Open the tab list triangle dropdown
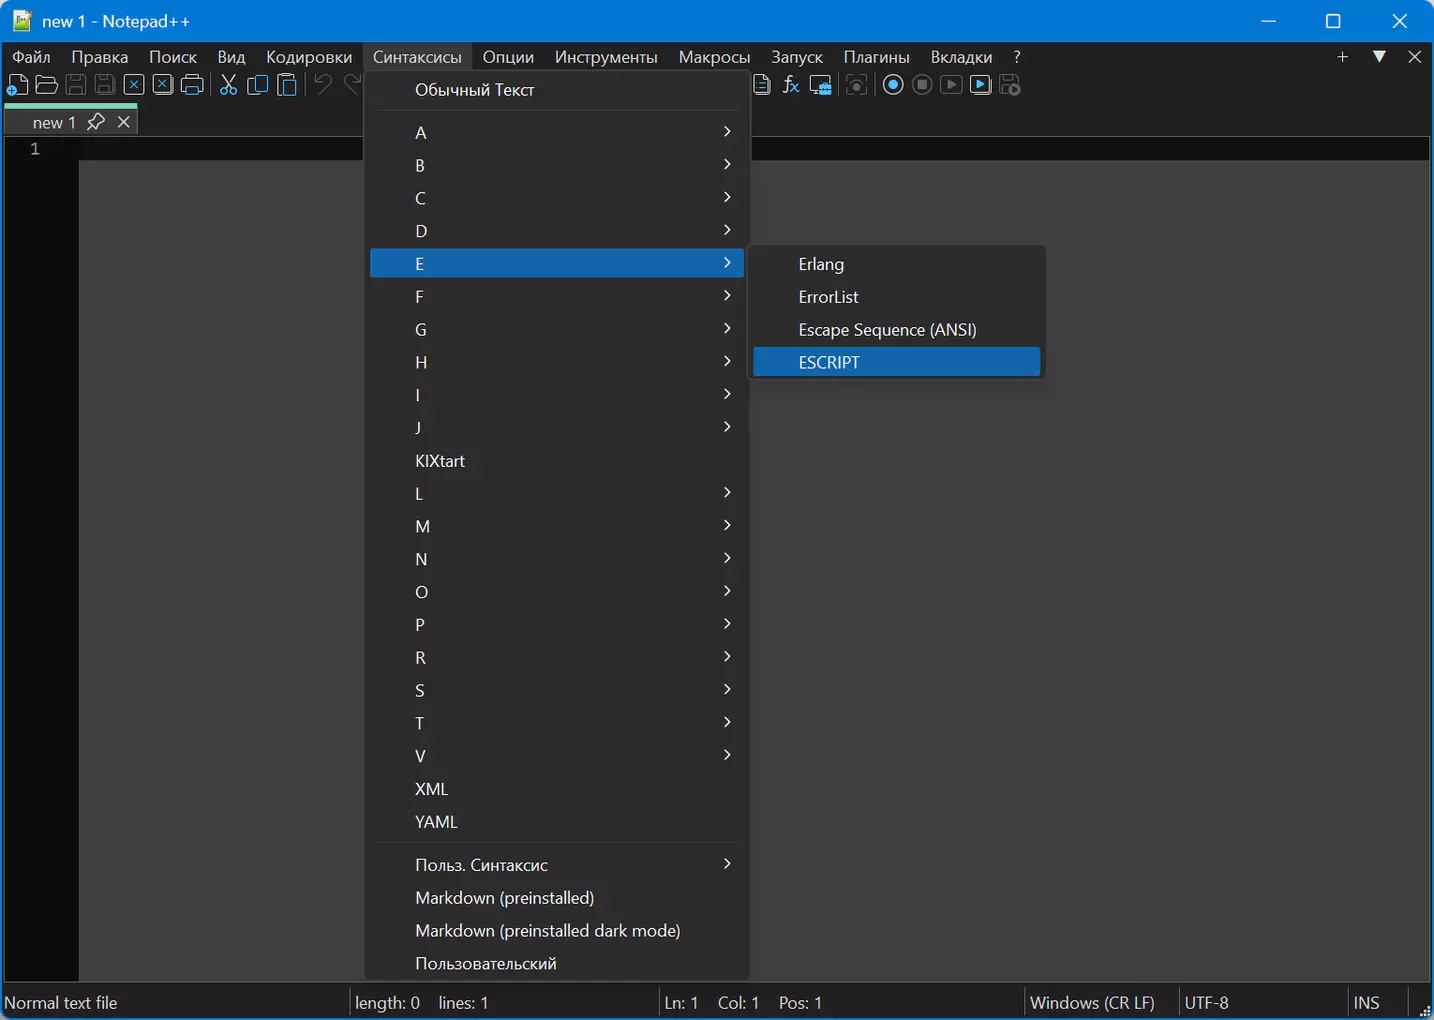The height and width of the screenshot is (1020, 1434). click(x=1379, y=57)
